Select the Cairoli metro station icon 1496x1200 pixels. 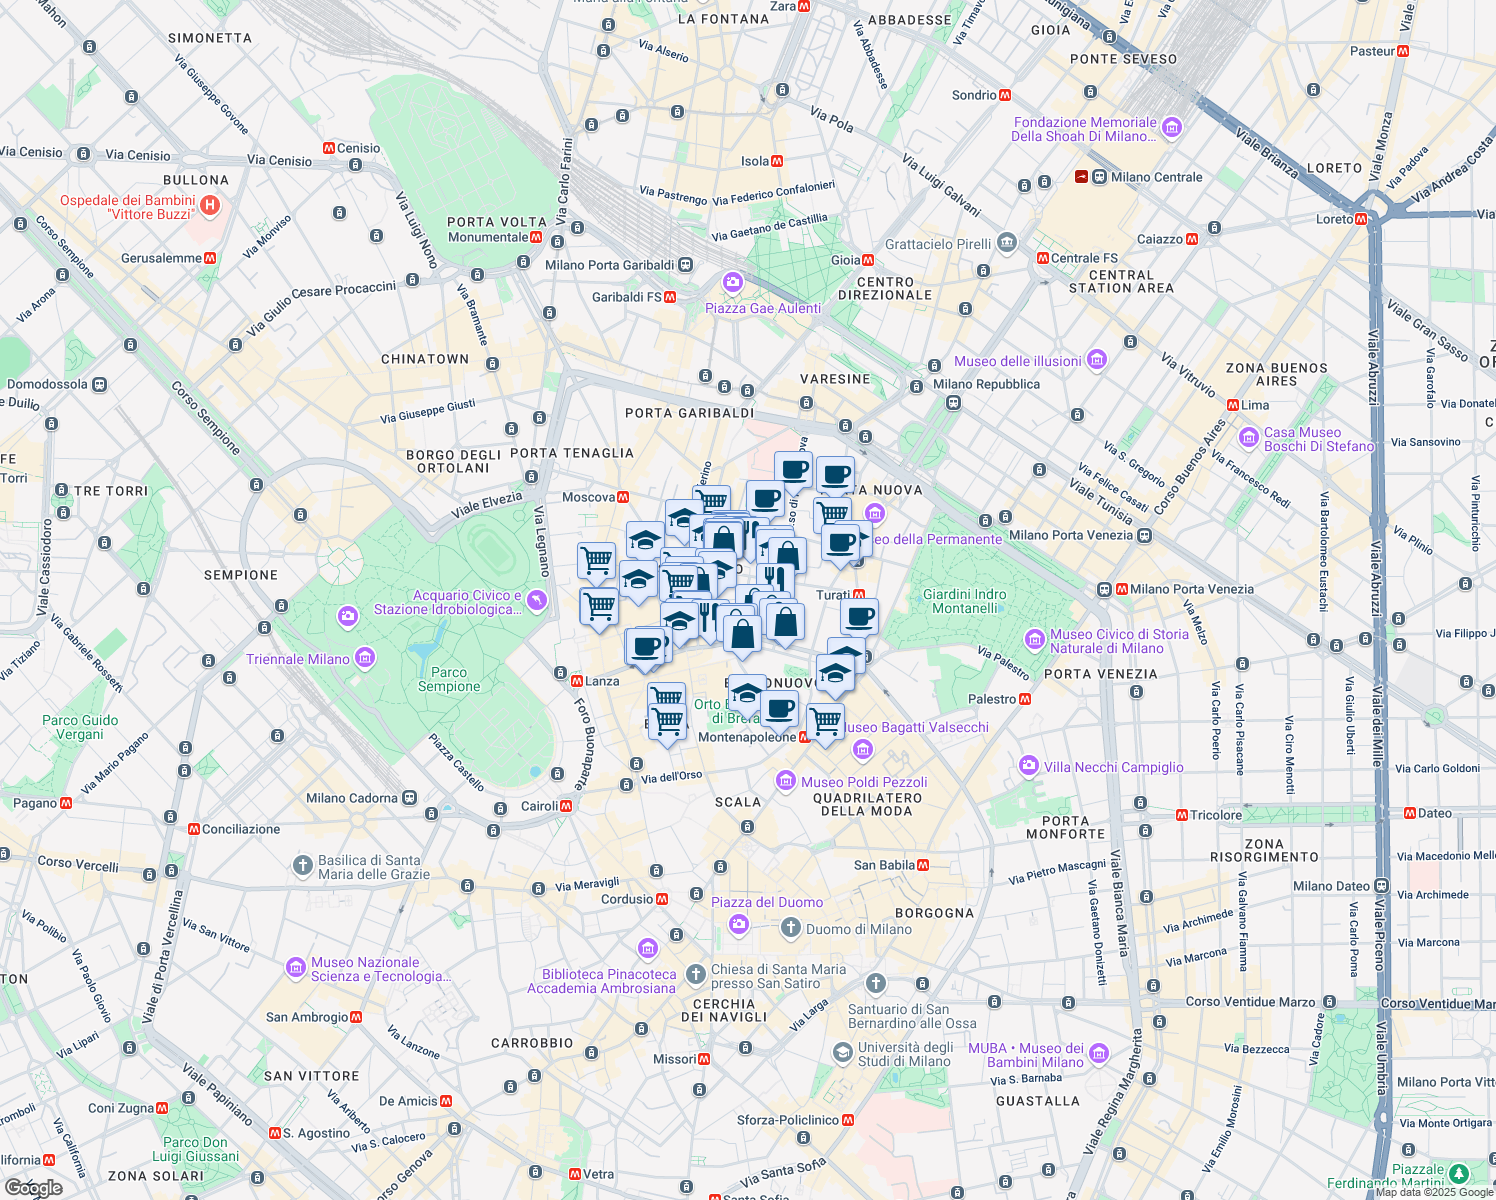[566, 806]
